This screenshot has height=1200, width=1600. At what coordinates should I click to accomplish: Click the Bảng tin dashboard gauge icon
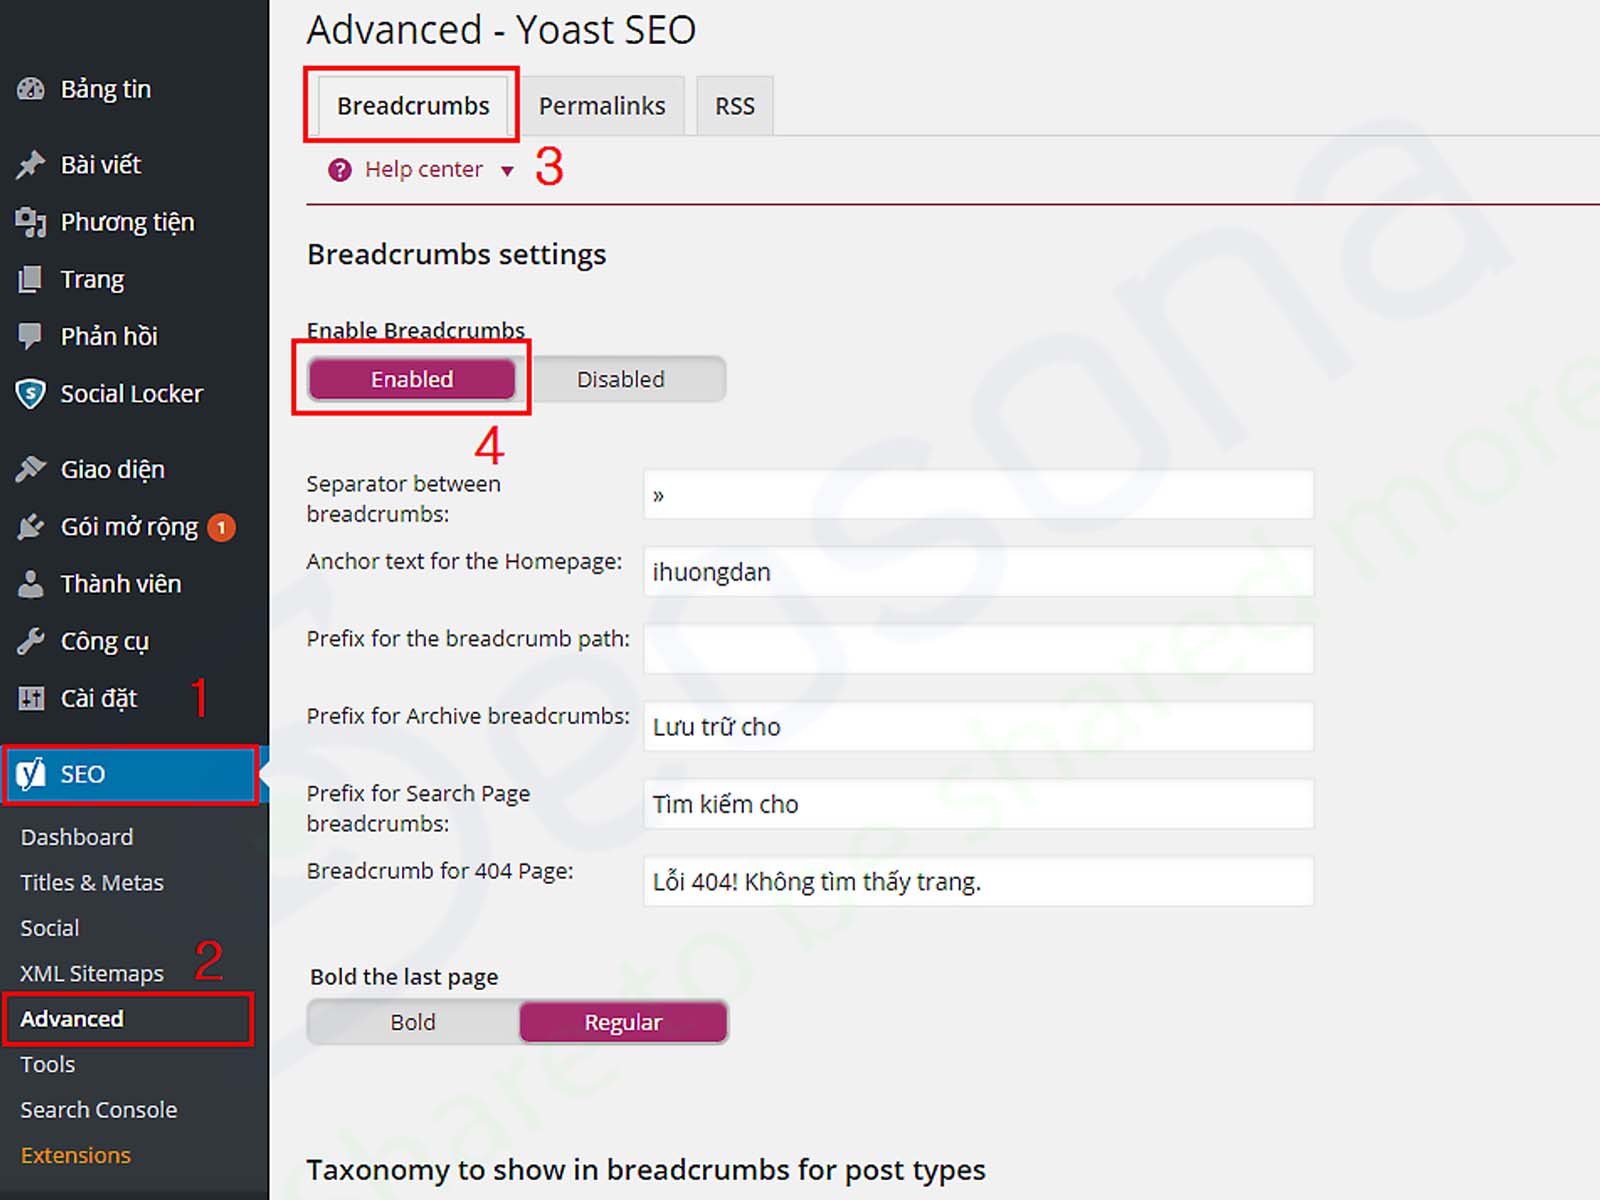(31, 89)
